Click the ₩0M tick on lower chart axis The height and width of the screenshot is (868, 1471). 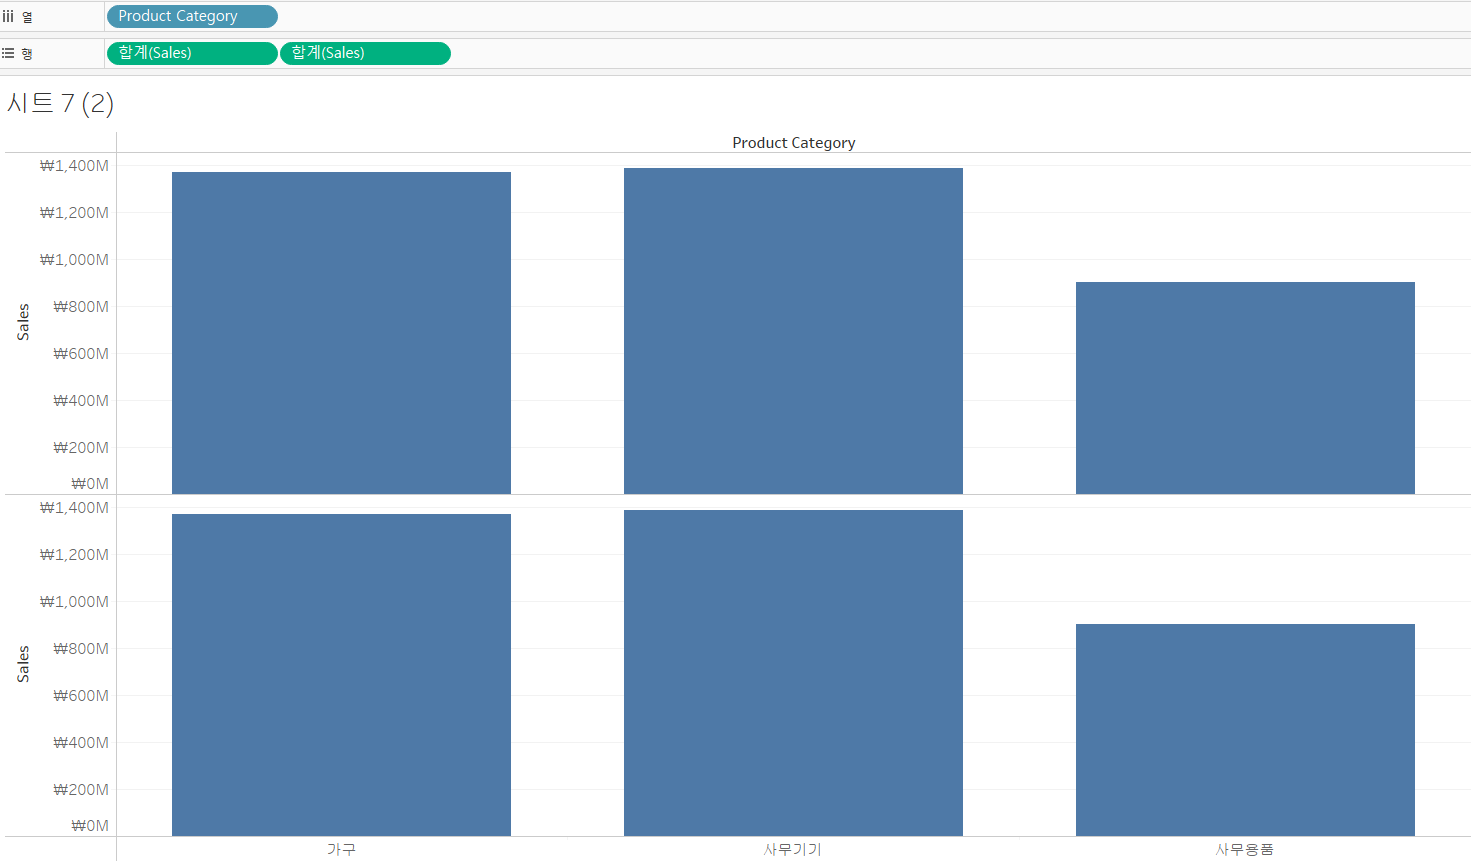(x=90, y=826)
